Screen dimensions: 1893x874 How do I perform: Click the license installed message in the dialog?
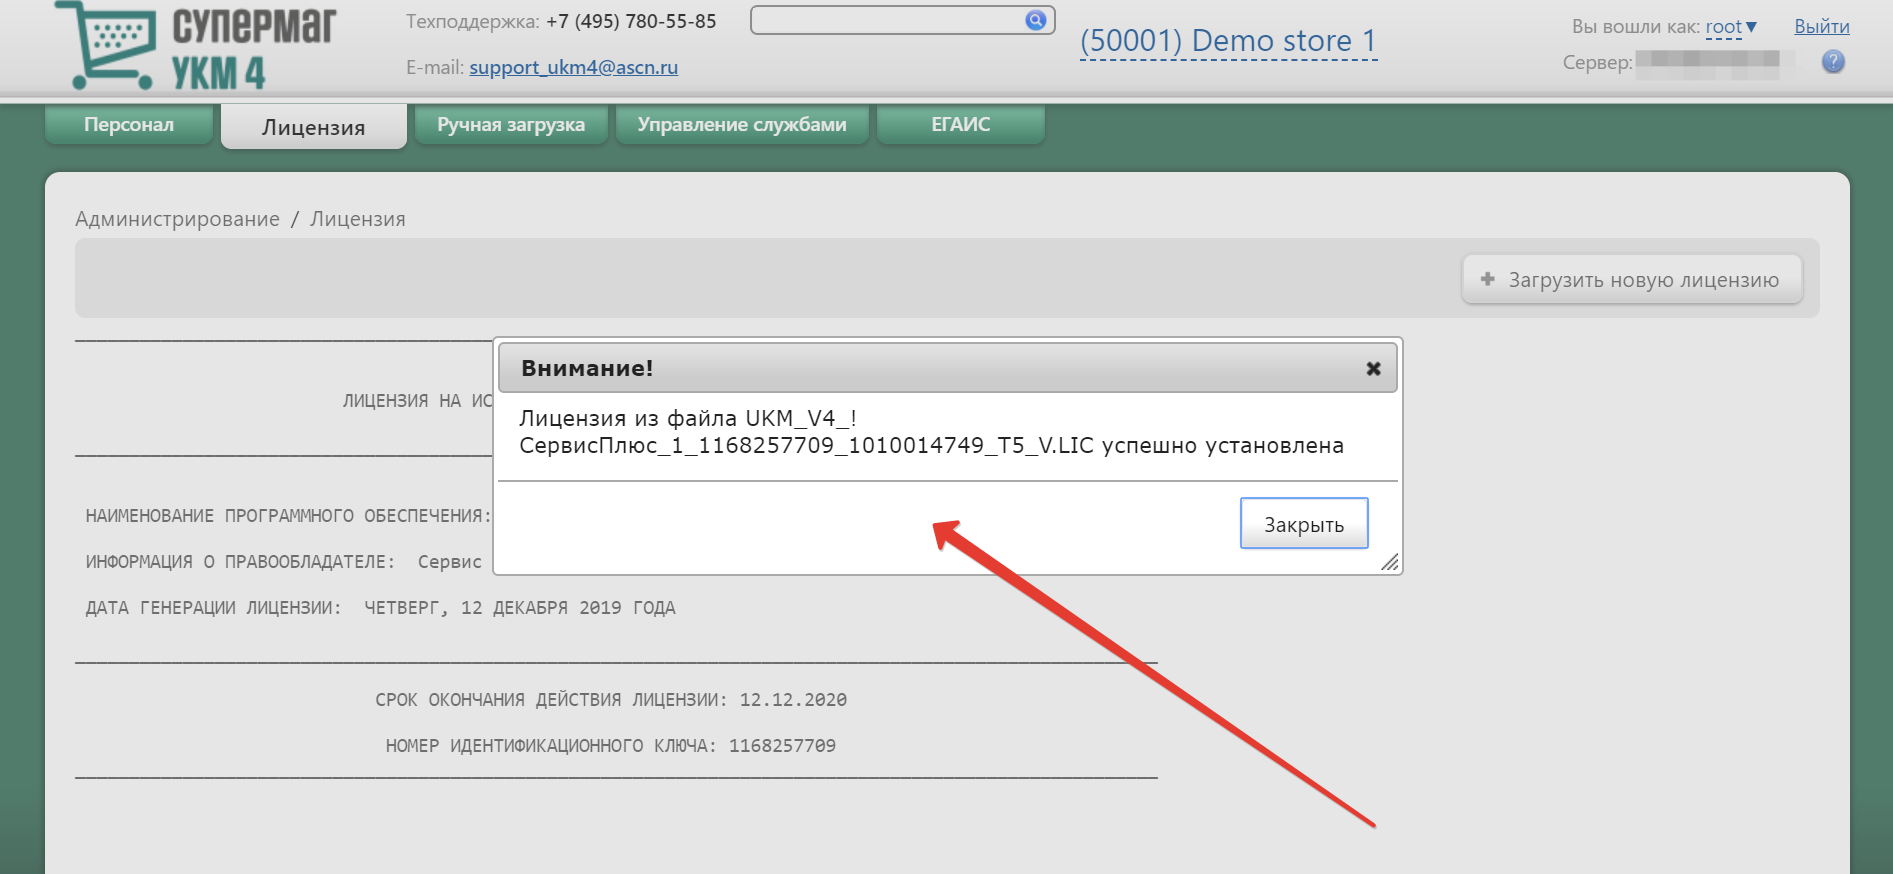pyautogui.click(x=931, y=432)
